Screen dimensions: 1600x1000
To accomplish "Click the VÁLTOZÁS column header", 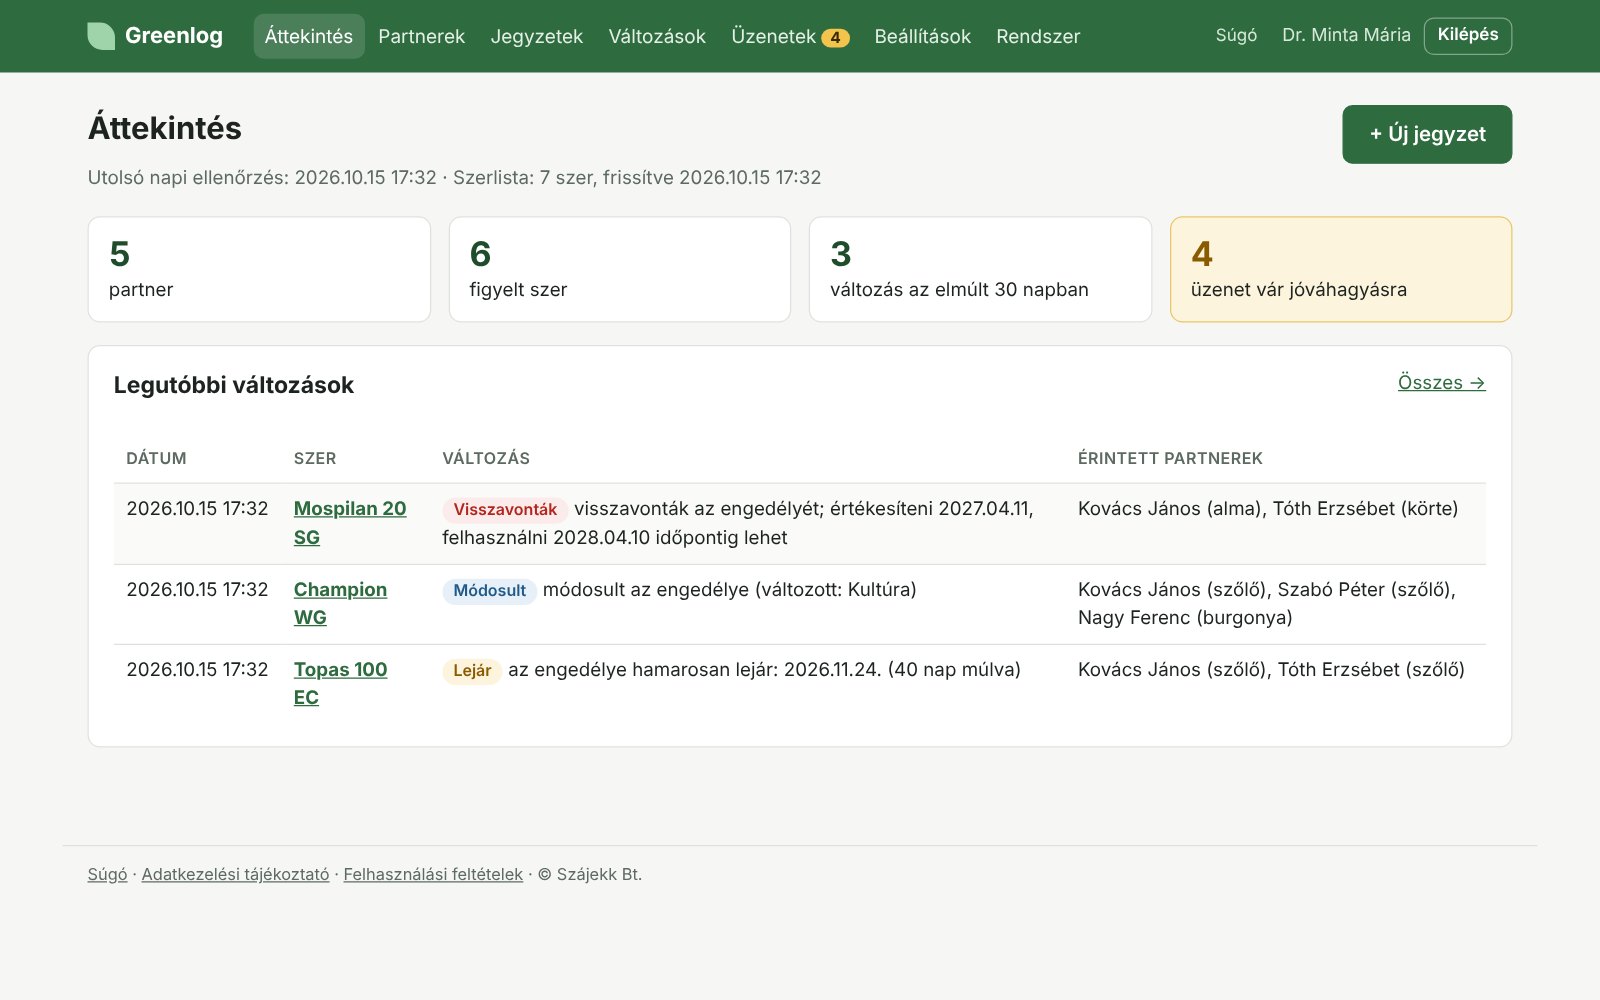I will pyautogui.click(x=486, y=458).
